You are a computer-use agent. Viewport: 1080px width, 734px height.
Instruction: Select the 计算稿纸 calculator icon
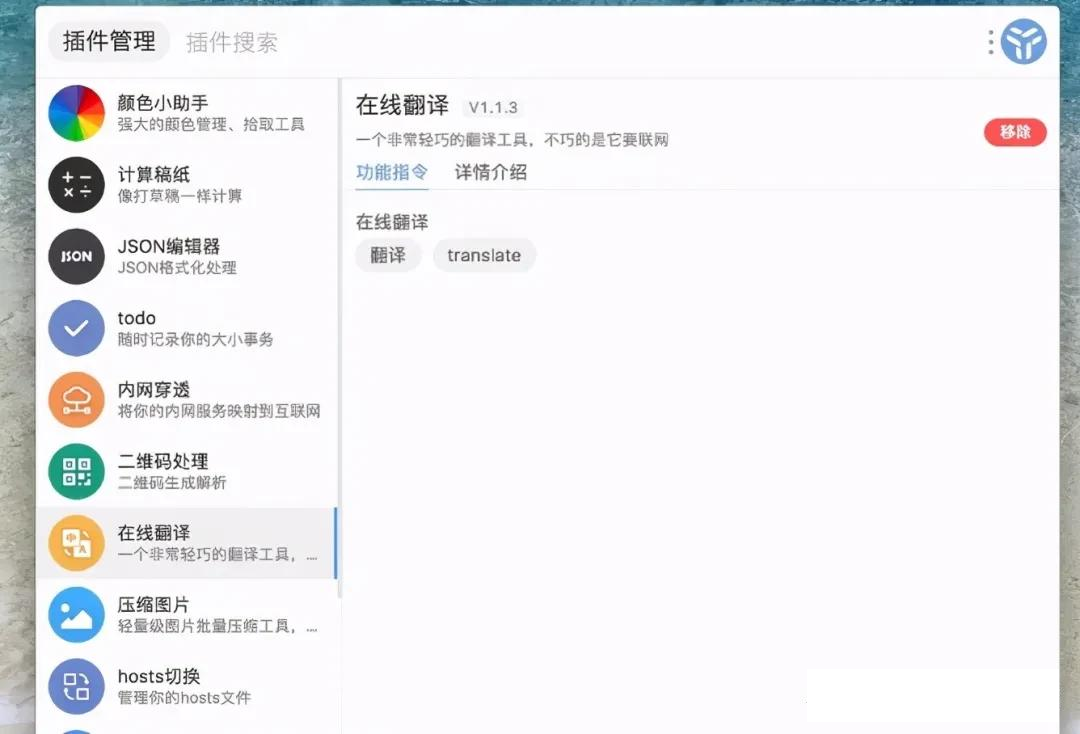click(76, 184)
